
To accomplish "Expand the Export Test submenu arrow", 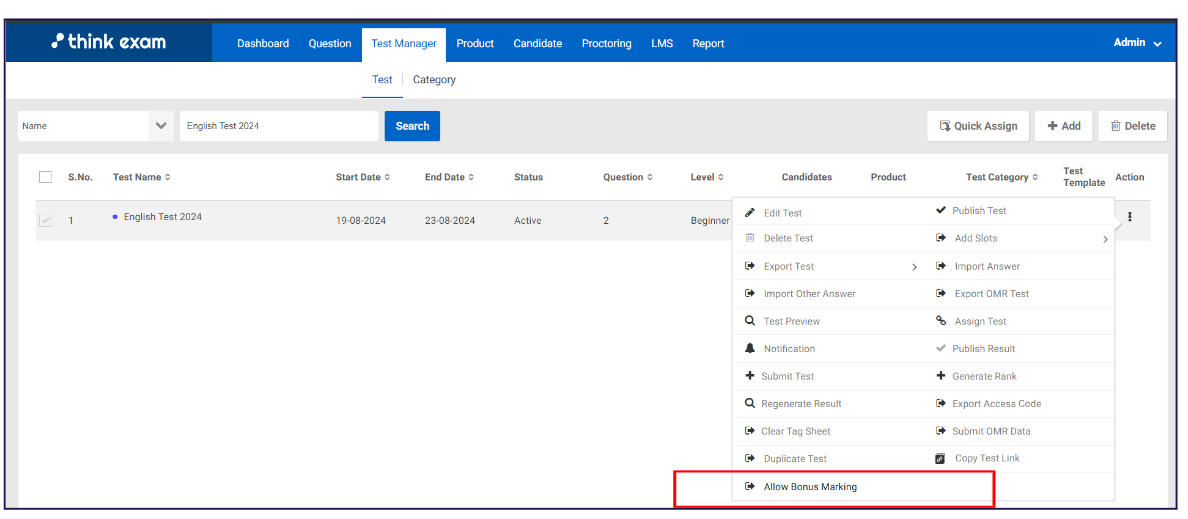I will 914,267.
